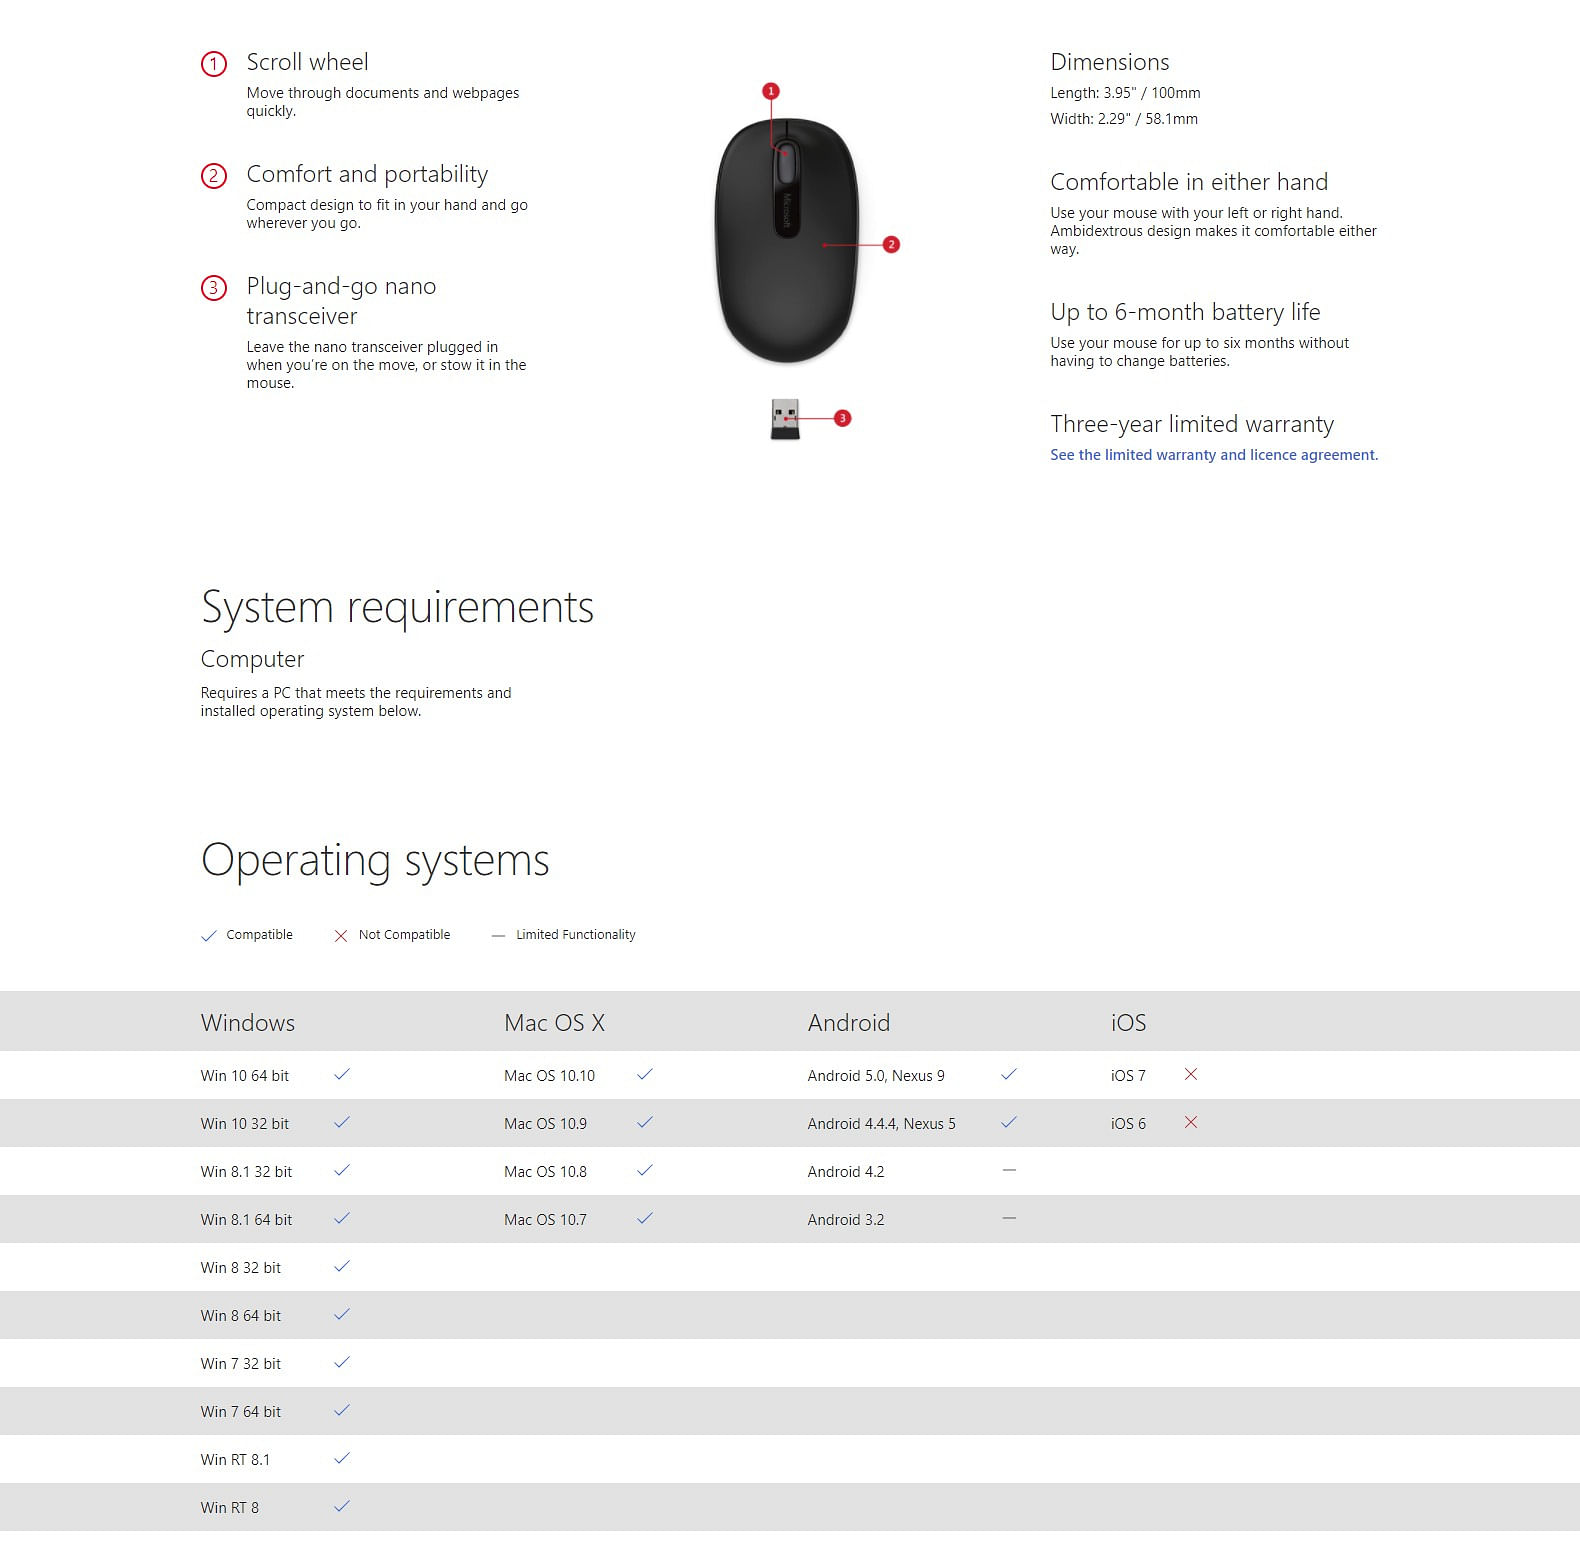Screen dimensions: 1580x1557
Task: Click the checkmark beside Mac OS 10.8
Action: (x=645, y=1170)
